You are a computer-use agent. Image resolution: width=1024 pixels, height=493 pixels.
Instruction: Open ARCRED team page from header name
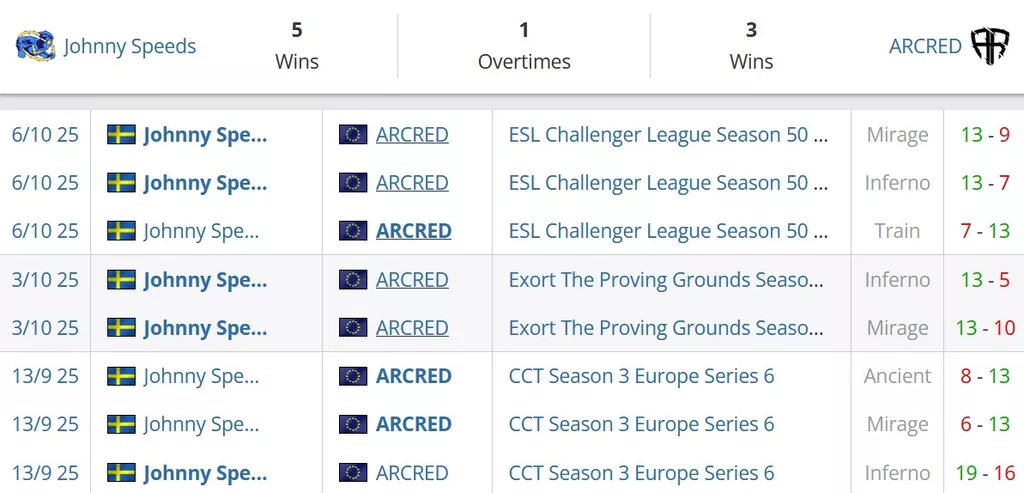(x=925, y=46)
